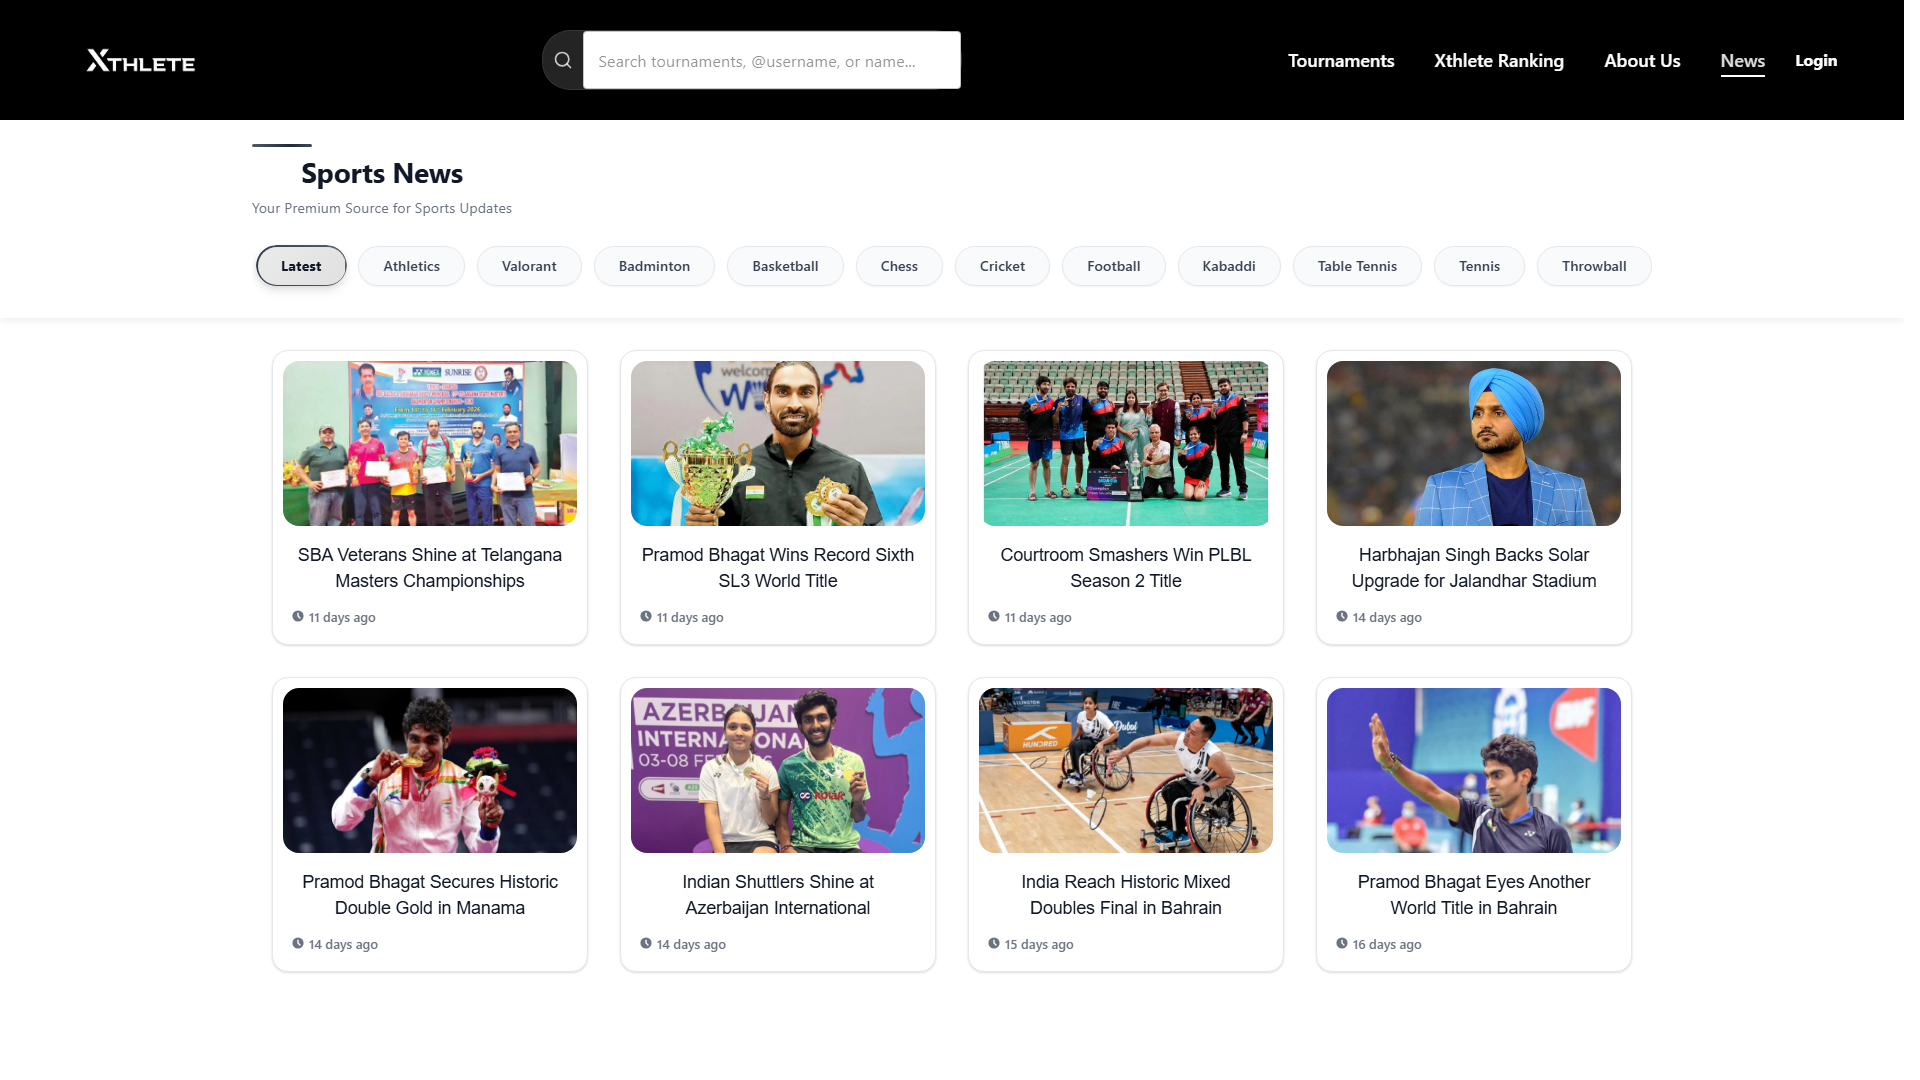Open the Harbhajan Singh photo thumbnail

pyautogui.click(x=1473, y=443)
